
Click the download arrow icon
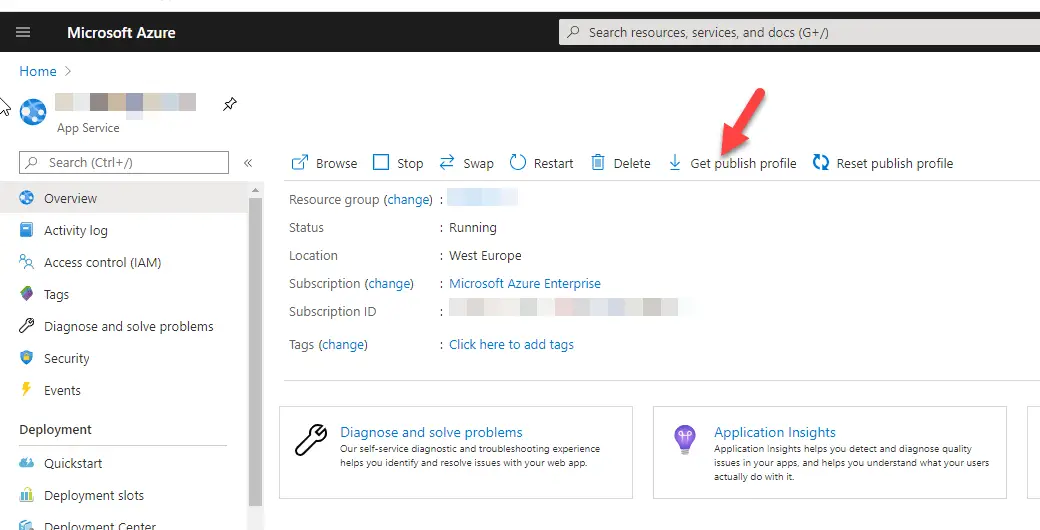point(675,163)
